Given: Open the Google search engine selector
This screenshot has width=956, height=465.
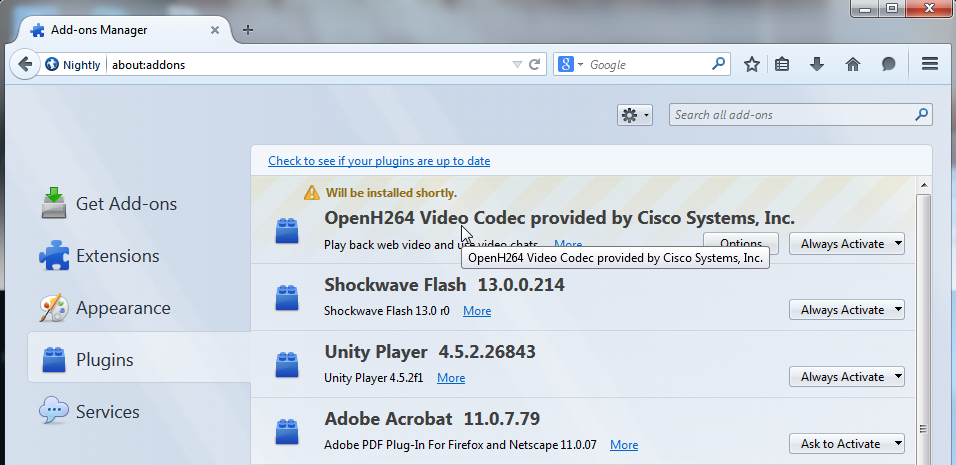Looking at the screenshot, I should 571,64.
